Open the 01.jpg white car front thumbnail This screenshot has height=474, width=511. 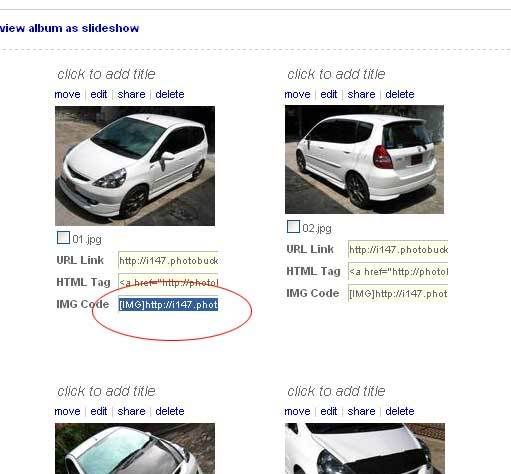135,166
